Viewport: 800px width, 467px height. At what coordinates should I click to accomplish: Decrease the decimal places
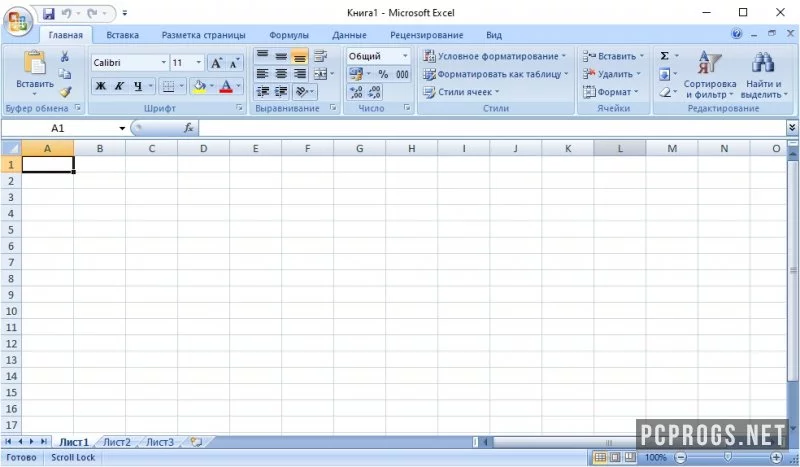(374, 92)
